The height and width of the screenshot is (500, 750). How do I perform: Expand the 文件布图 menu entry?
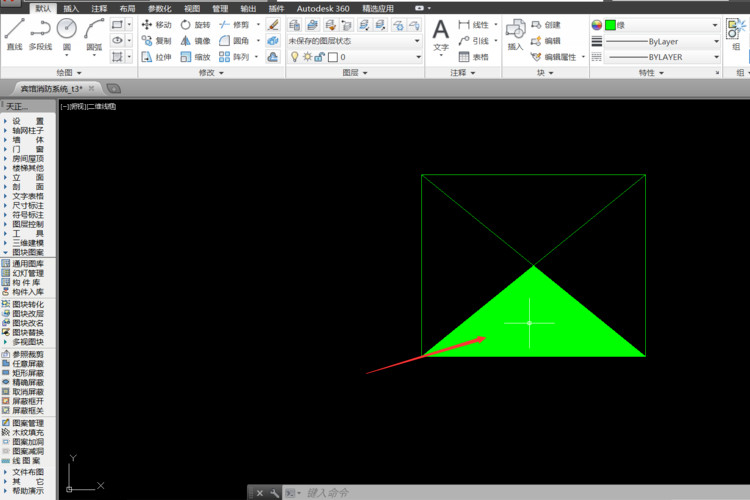pyautogui.click(x=24, y=472)
